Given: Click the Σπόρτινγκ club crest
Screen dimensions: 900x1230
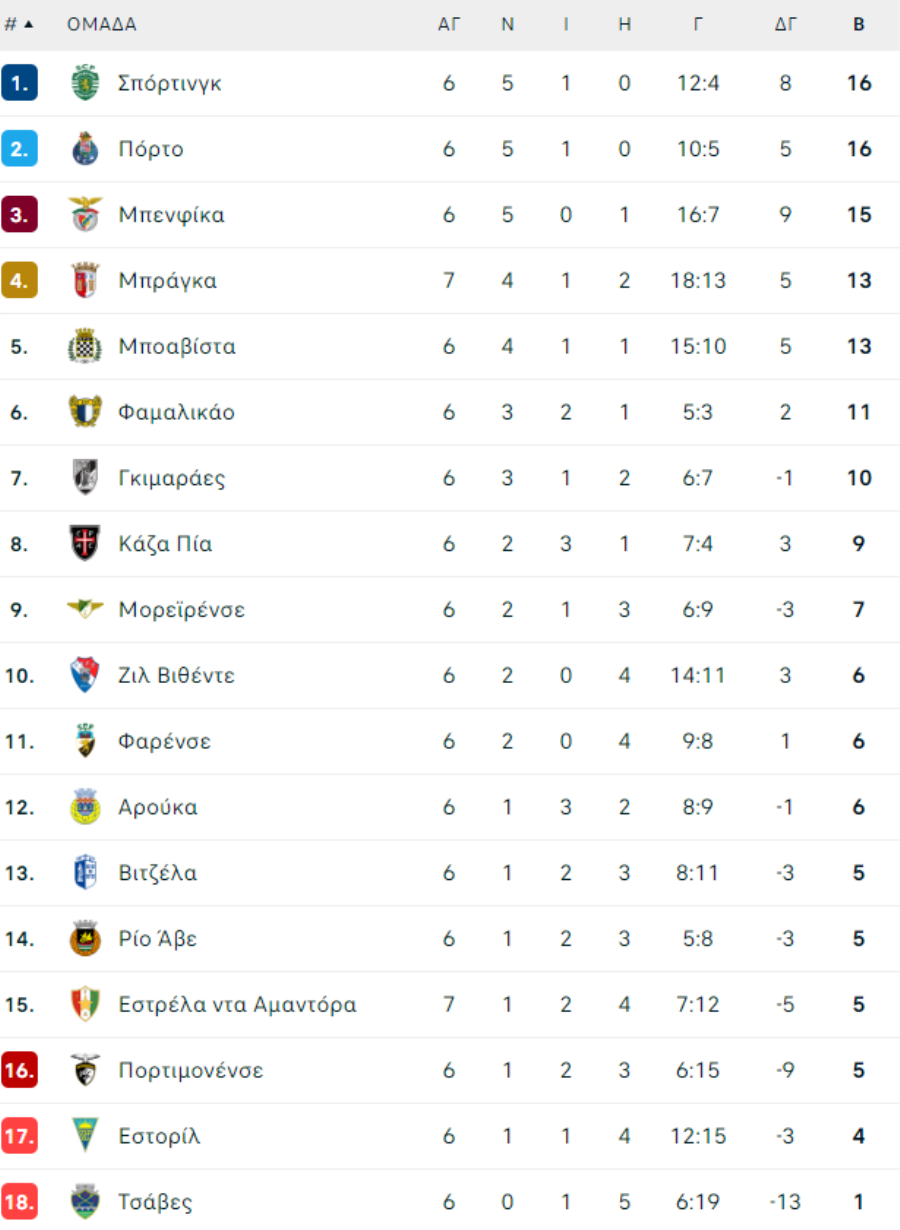Looking at the screenshot, I should pyautogui.click(x=85, y=83).
